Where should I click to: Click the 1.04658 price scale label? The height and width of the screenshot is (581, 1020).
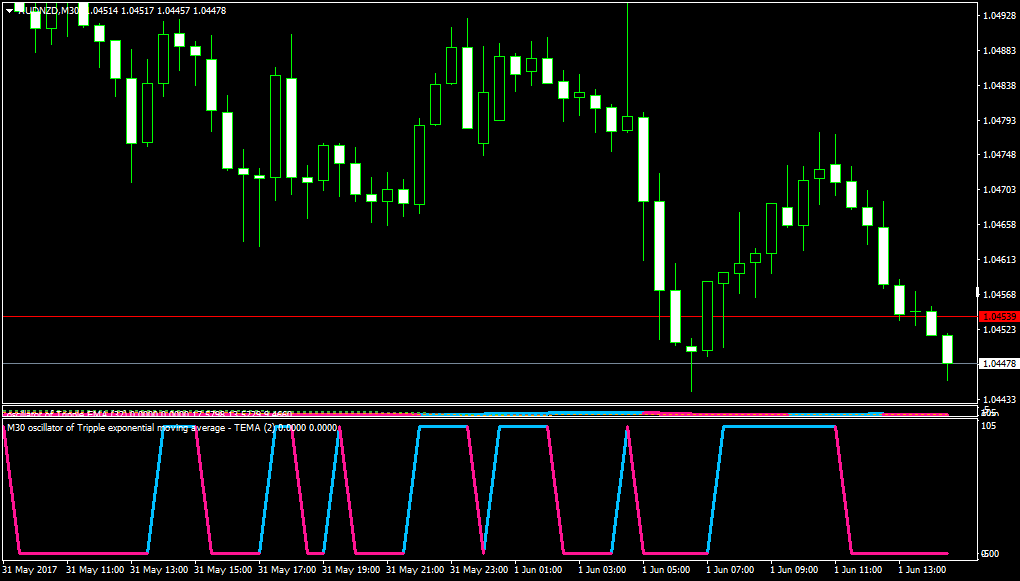(1000, 224)
